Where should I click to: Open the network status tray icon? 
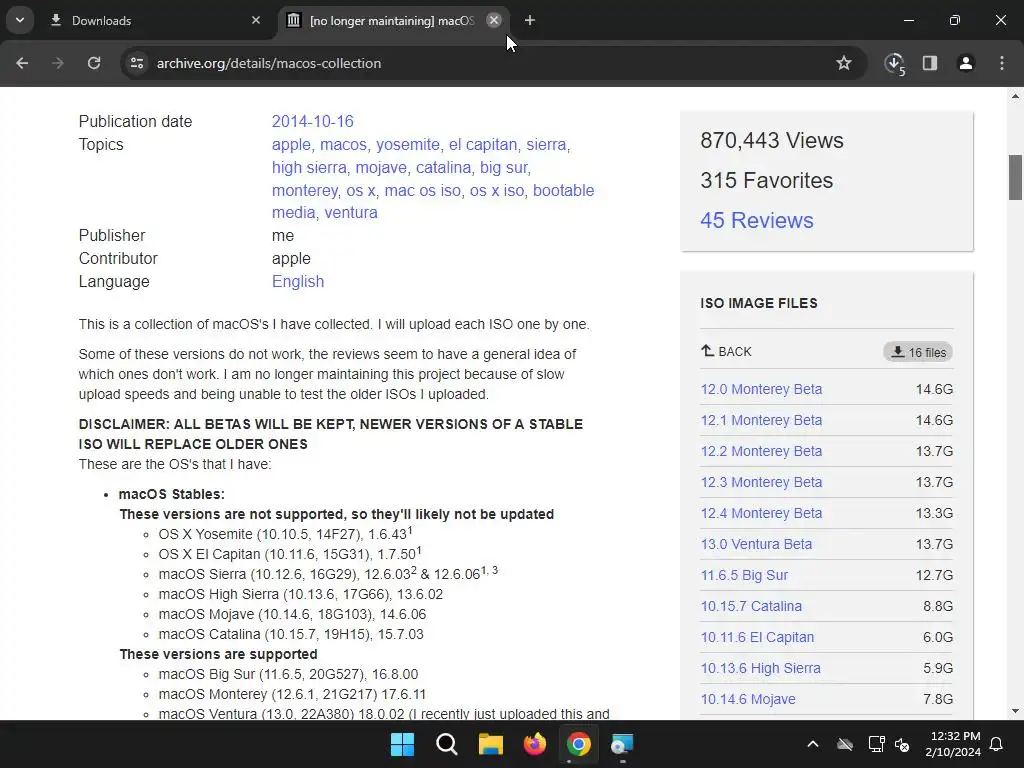(876, 744)
